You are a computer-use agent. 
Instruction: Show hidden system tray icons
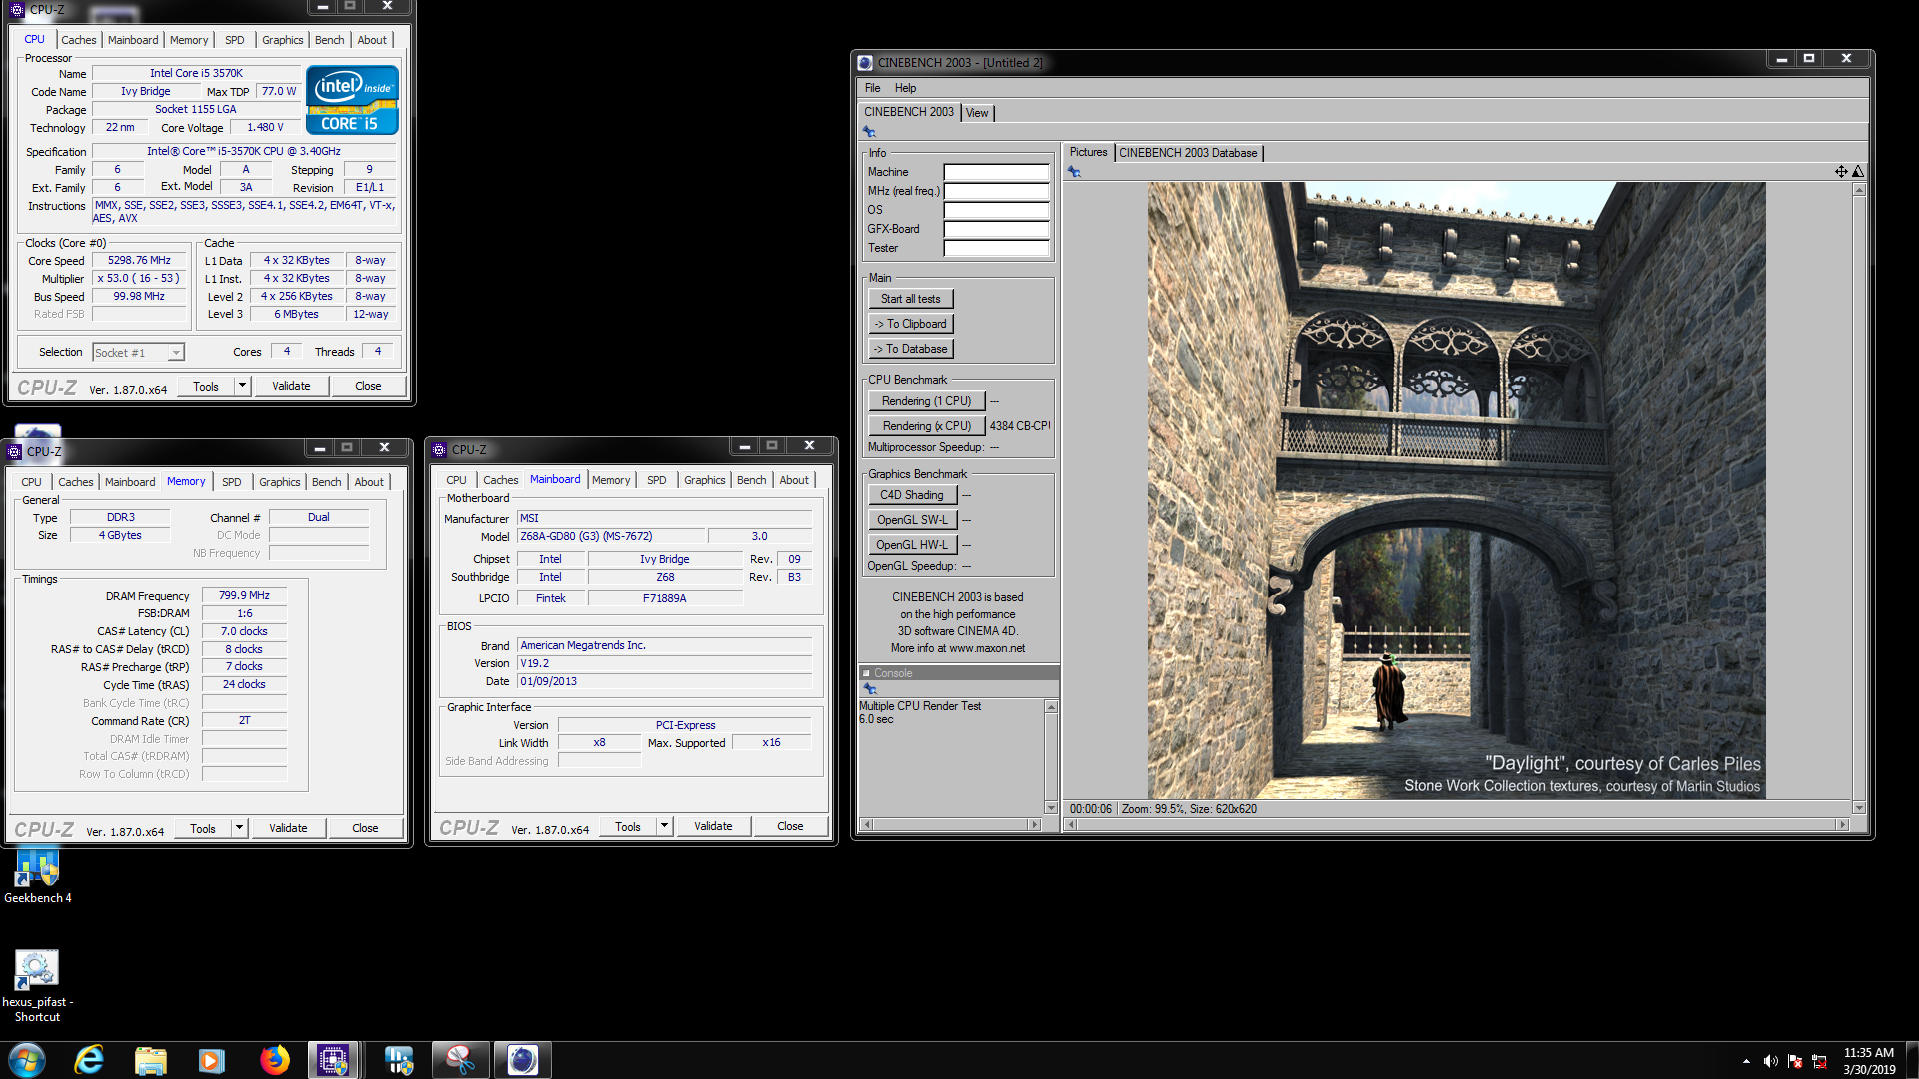[1746, 1061]
